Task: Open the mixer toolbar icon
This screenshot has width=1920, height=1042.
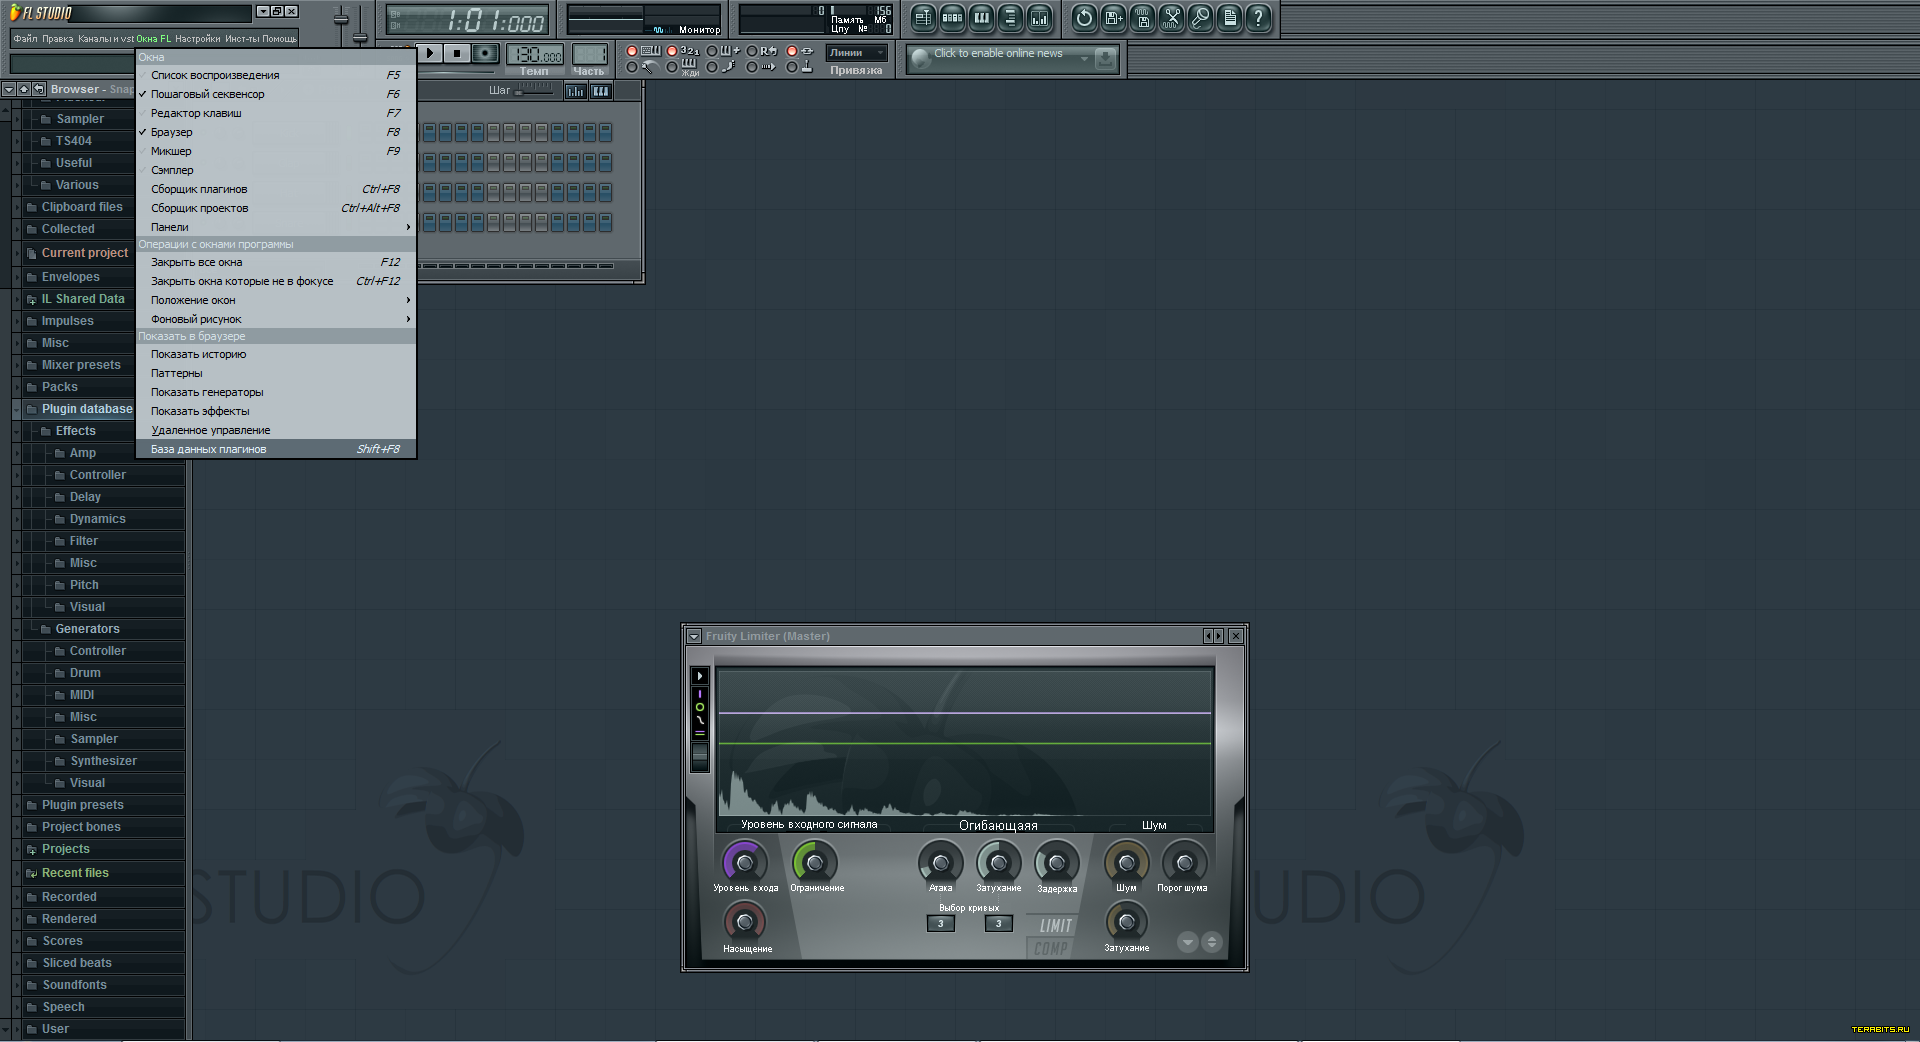Action: 1039,18
